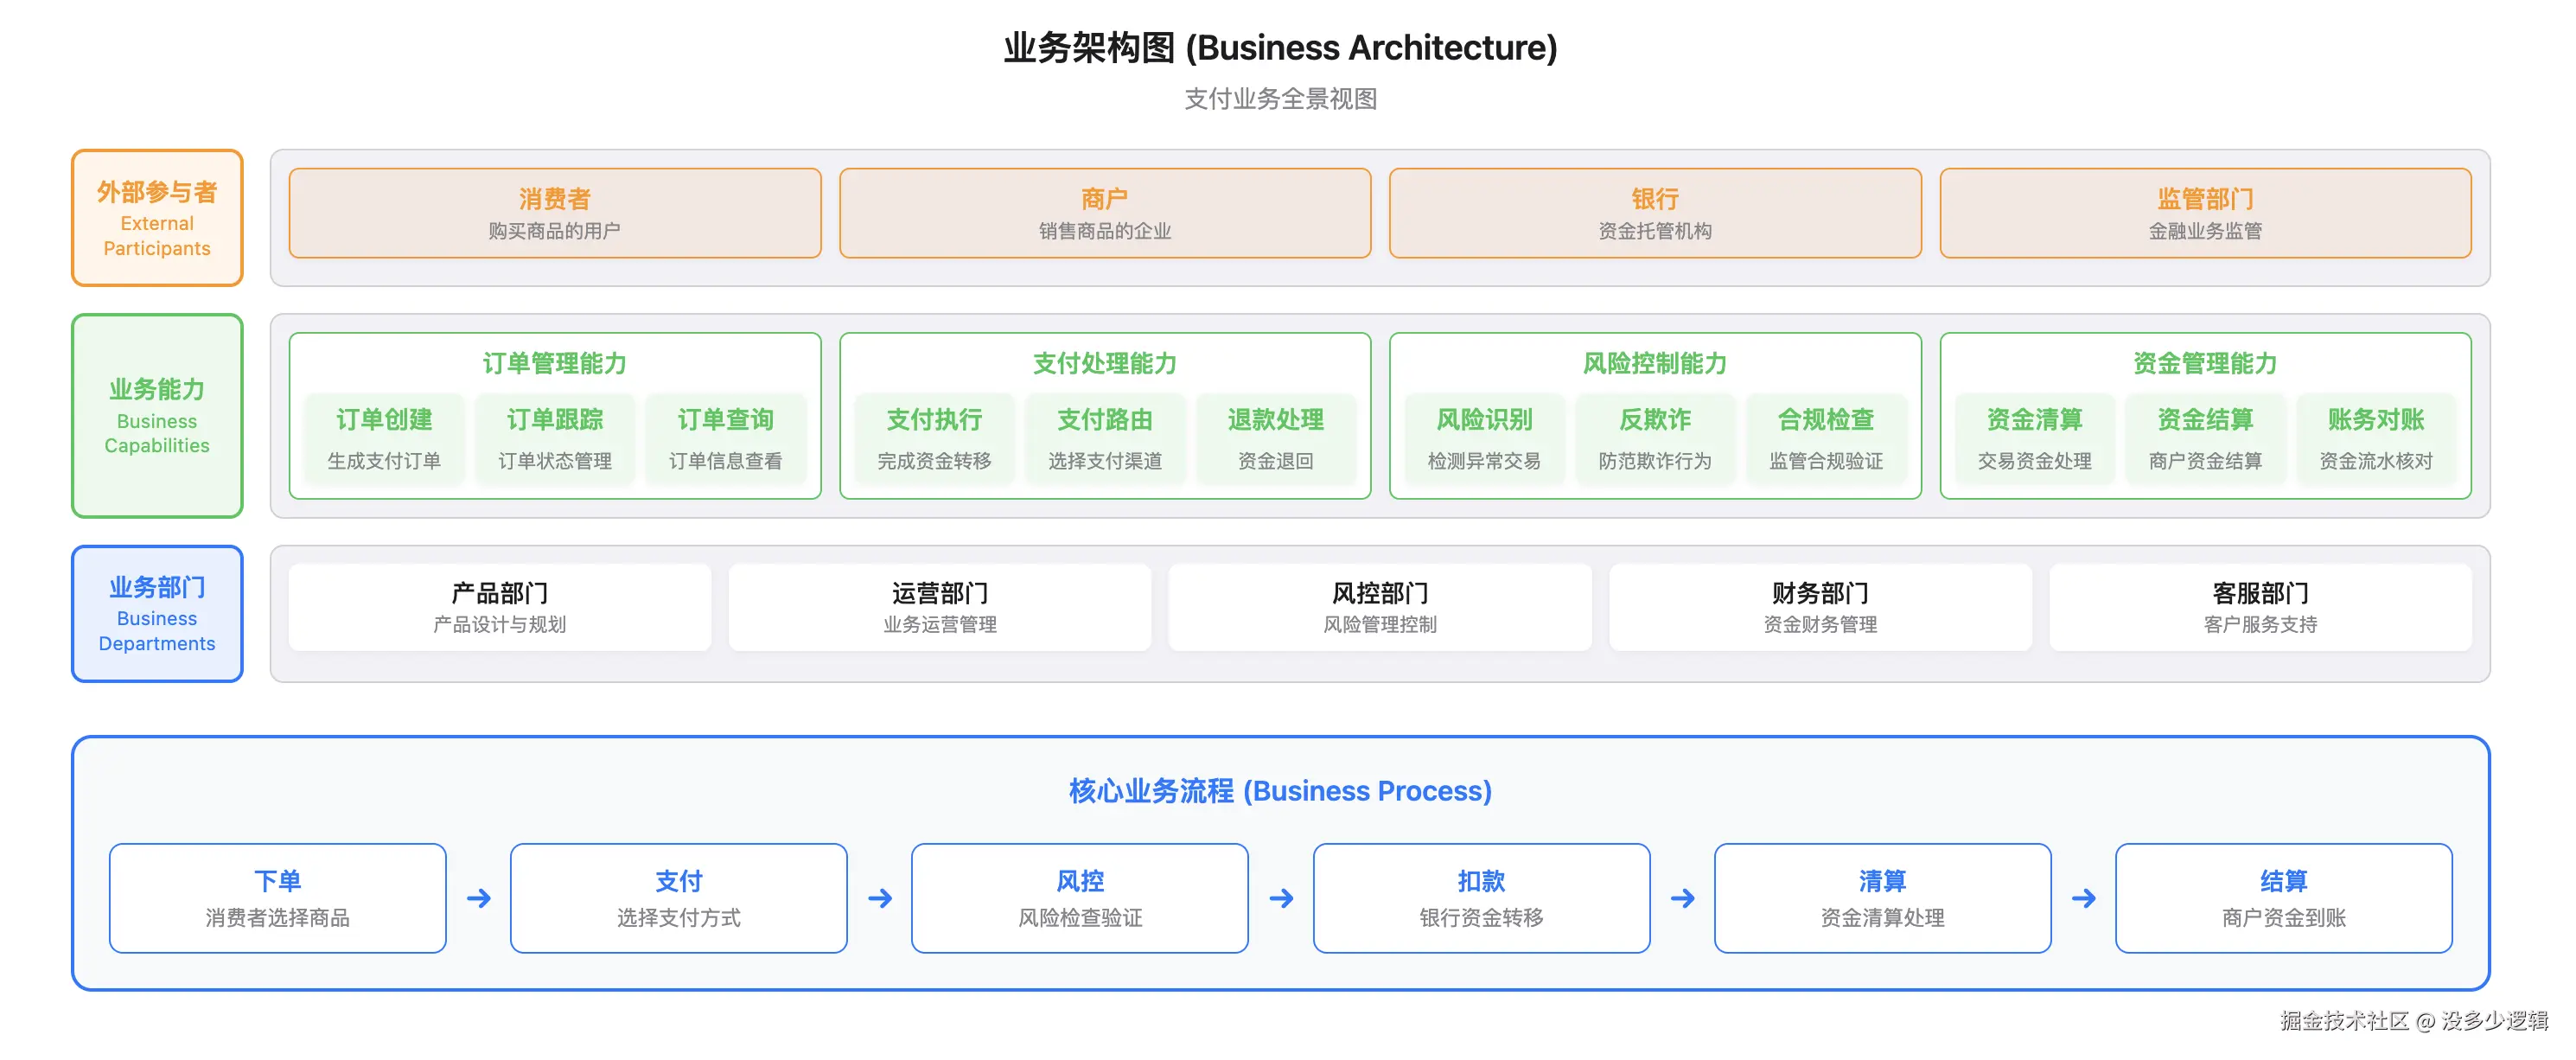Select the 支付路由 capability card
The width and height of the screenshot is (2576, 1060).
pyautogui.click(x=1105, y=438)
